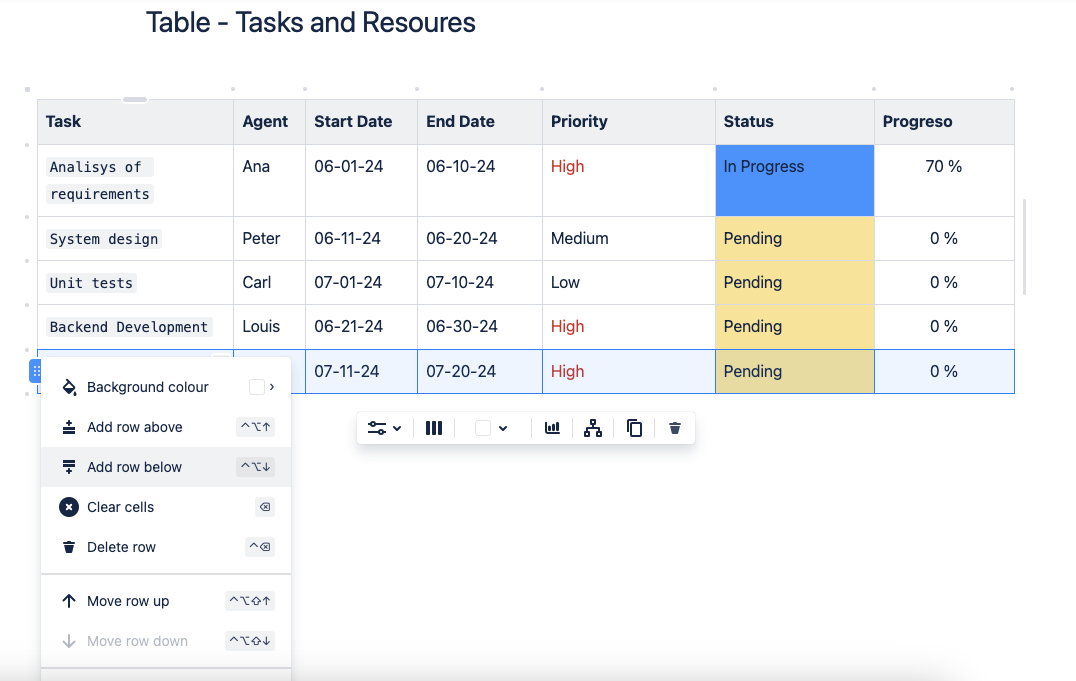
Task: Choose Move row up option
Action: [x=128, y=601]
